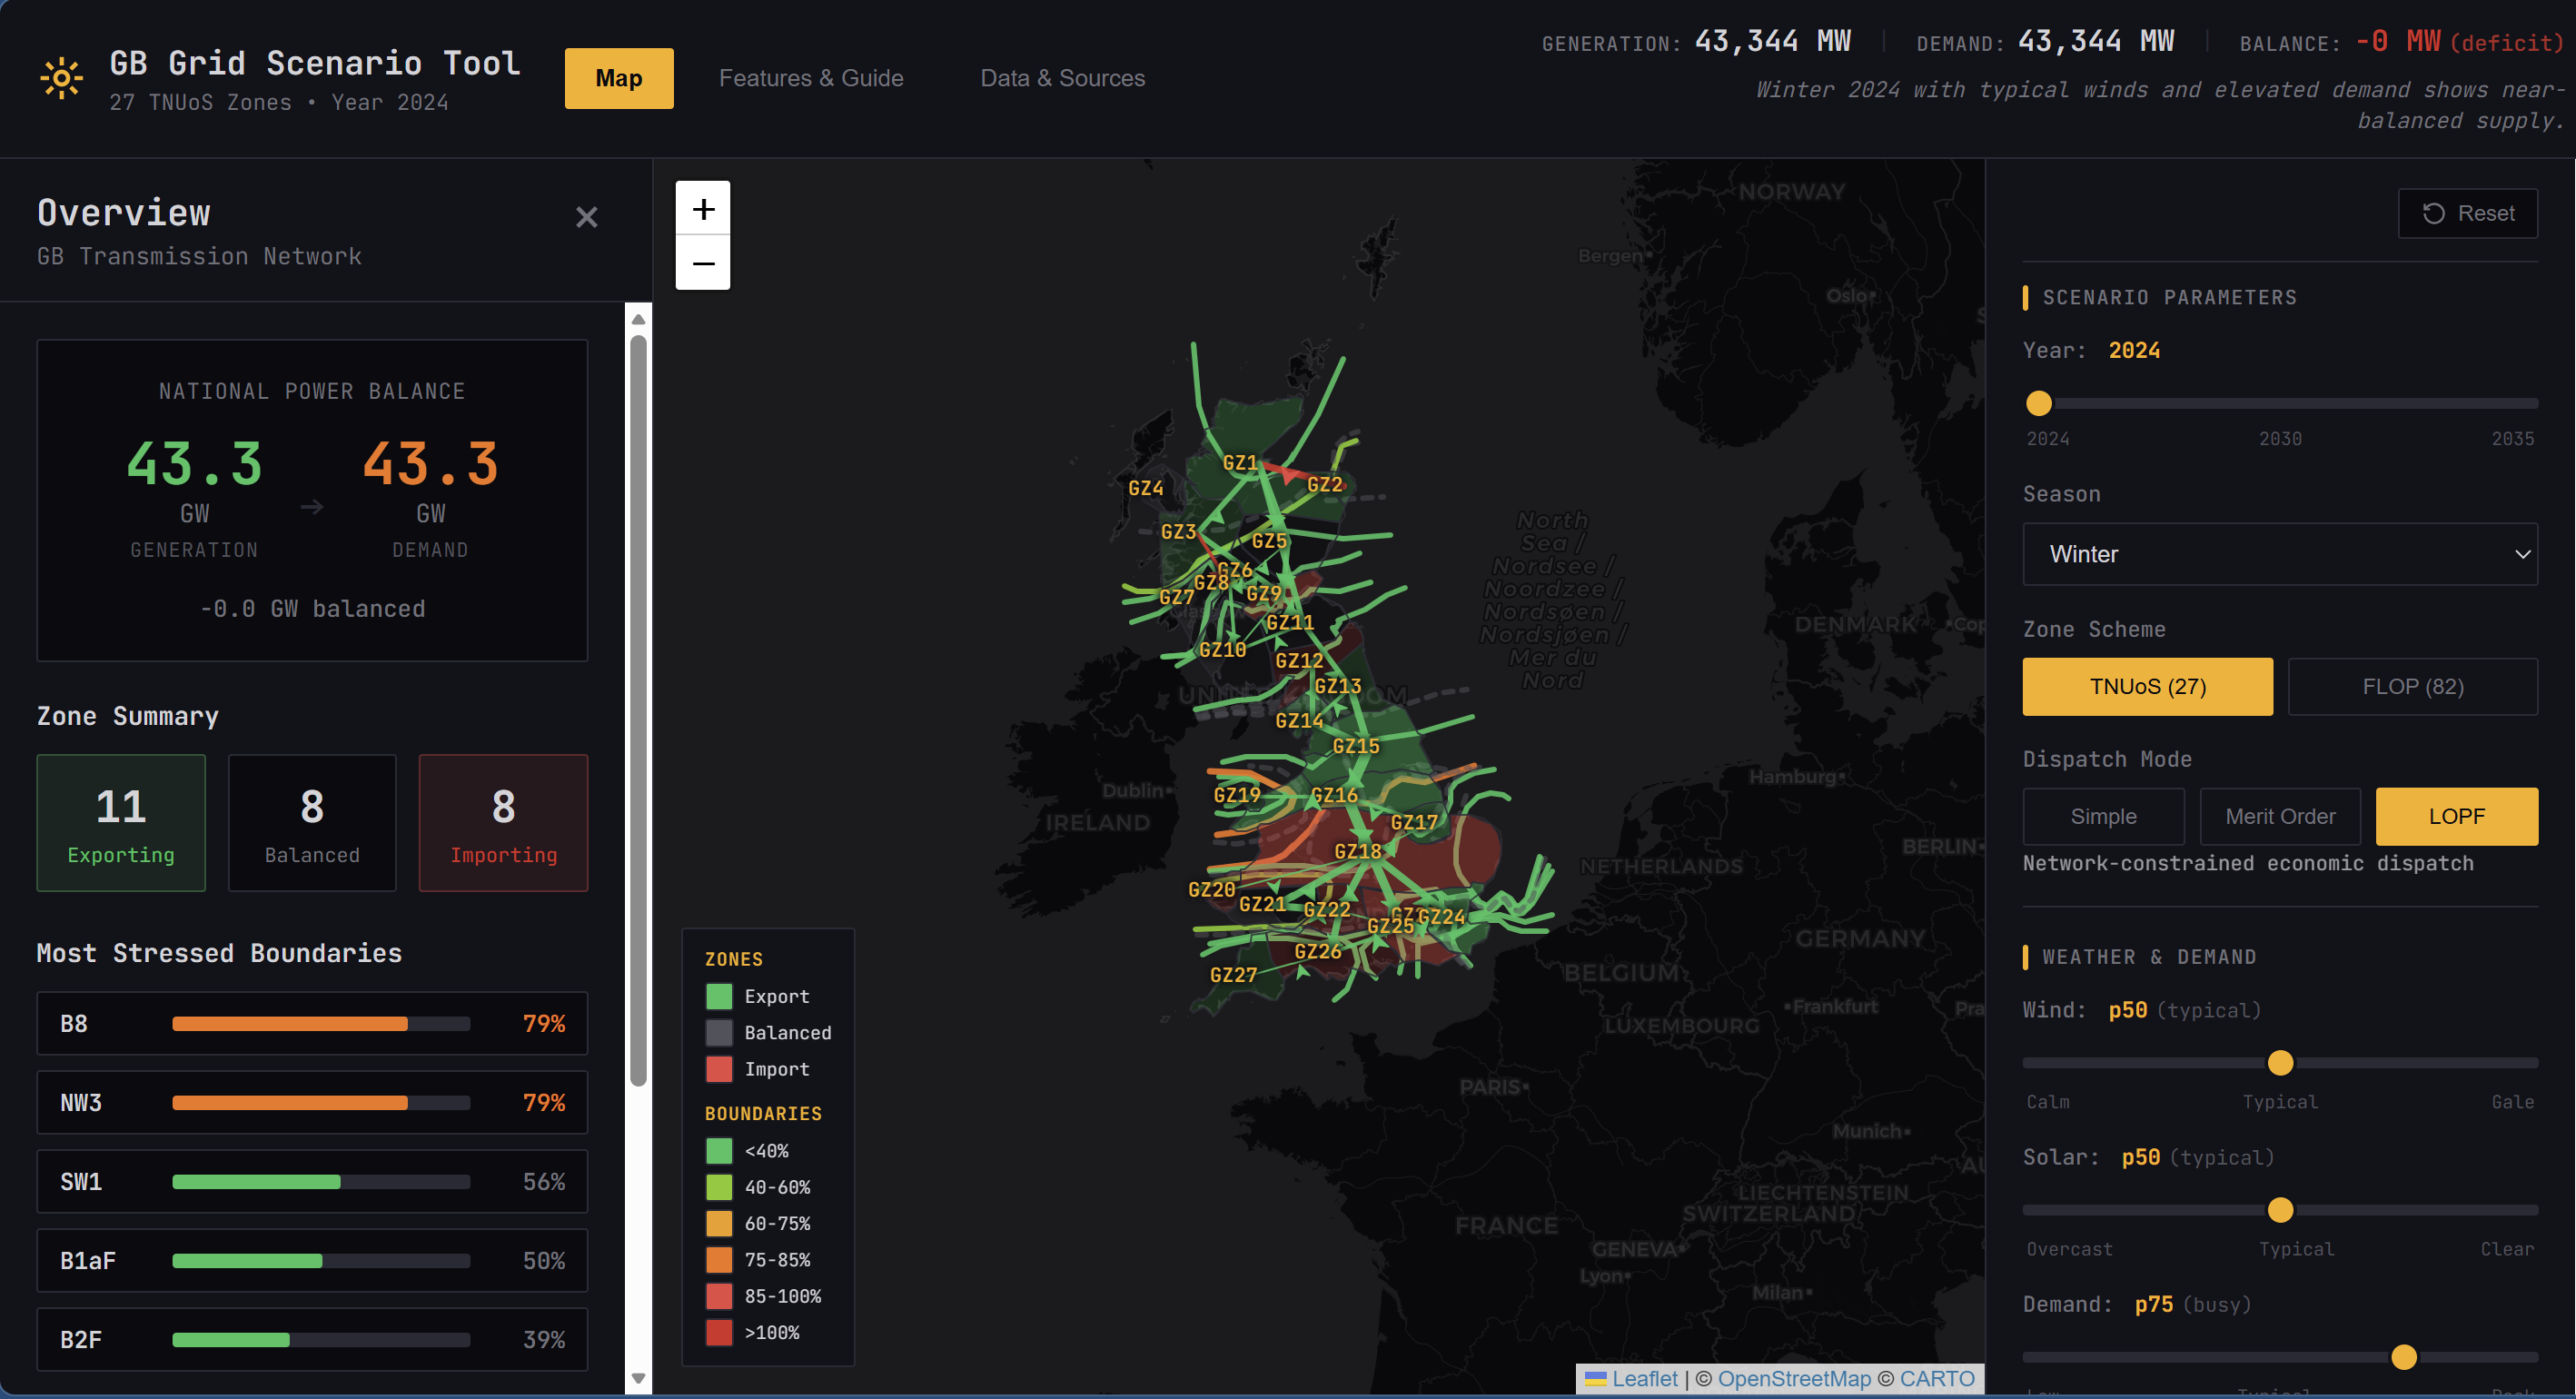This screenshot has height=1399, width=2576.
Task: Close the Overview panel
Action: (x=587, y=217)
